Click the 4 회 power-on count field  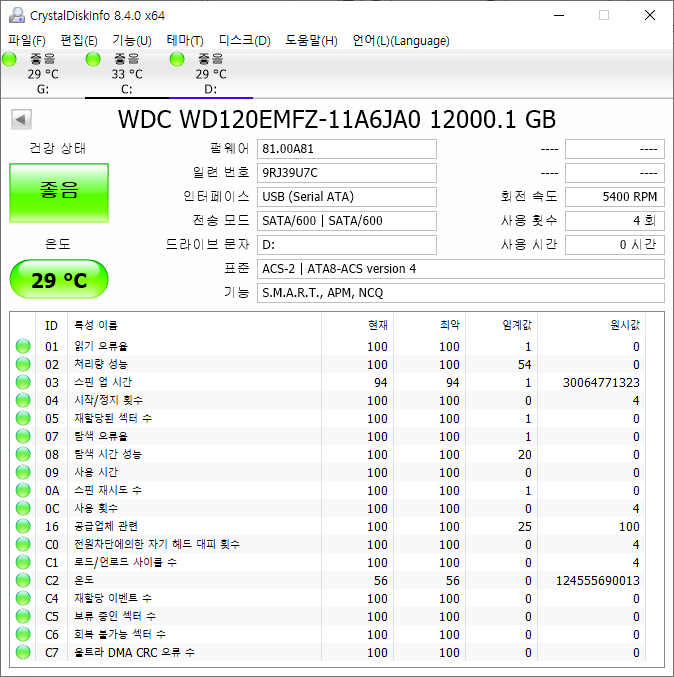[x=615, y=221]
